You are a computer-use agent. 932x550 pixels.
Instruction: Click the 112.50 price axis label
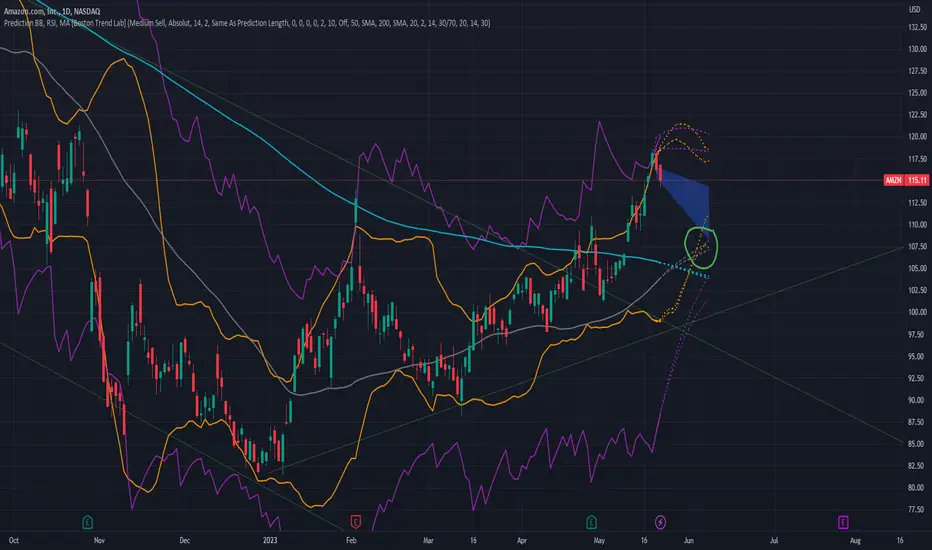[x=918, y=203]
